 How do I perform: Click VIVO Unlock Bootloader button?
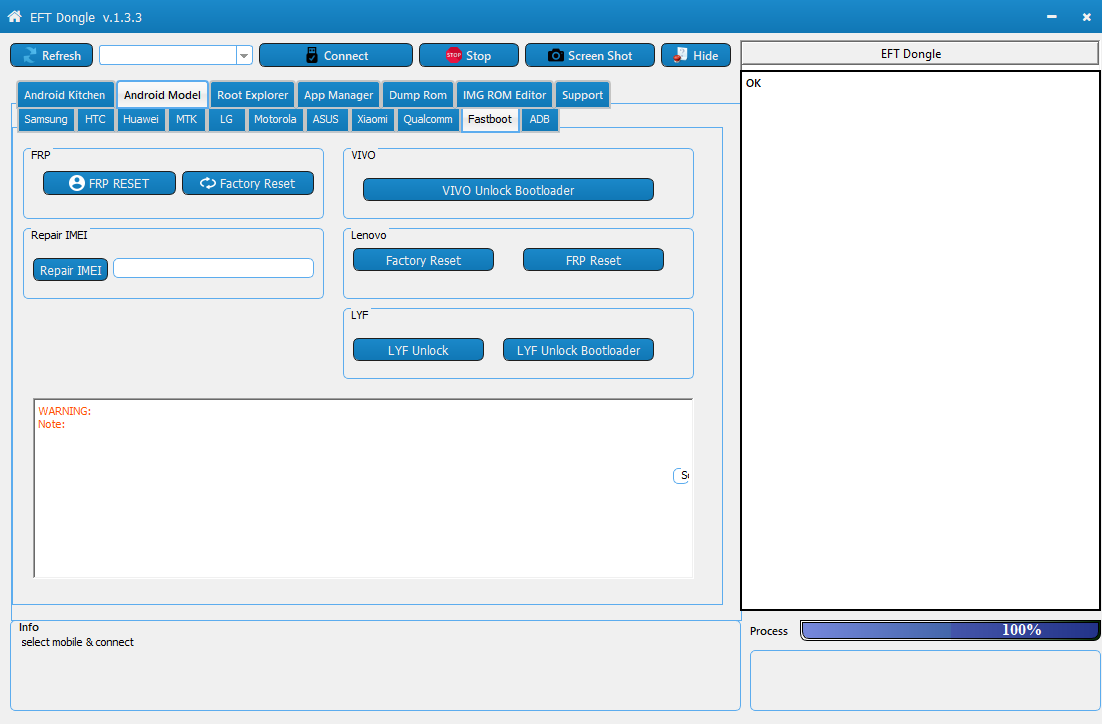(x=508, y=190)
